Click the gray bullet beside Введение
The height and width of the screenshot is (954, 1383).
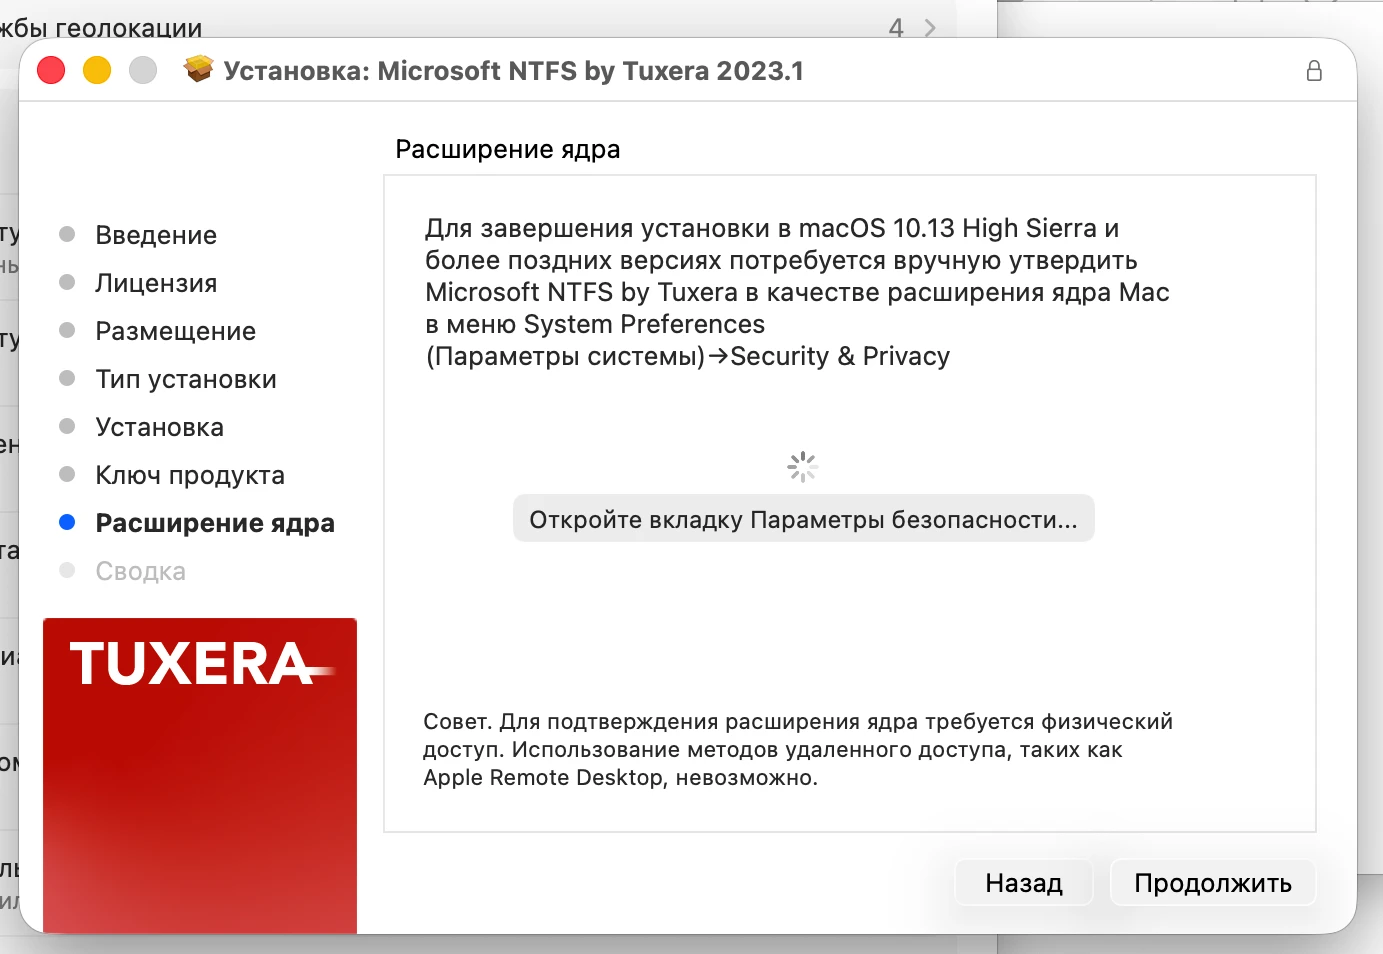pyautogui.click(x=67, y=234)
